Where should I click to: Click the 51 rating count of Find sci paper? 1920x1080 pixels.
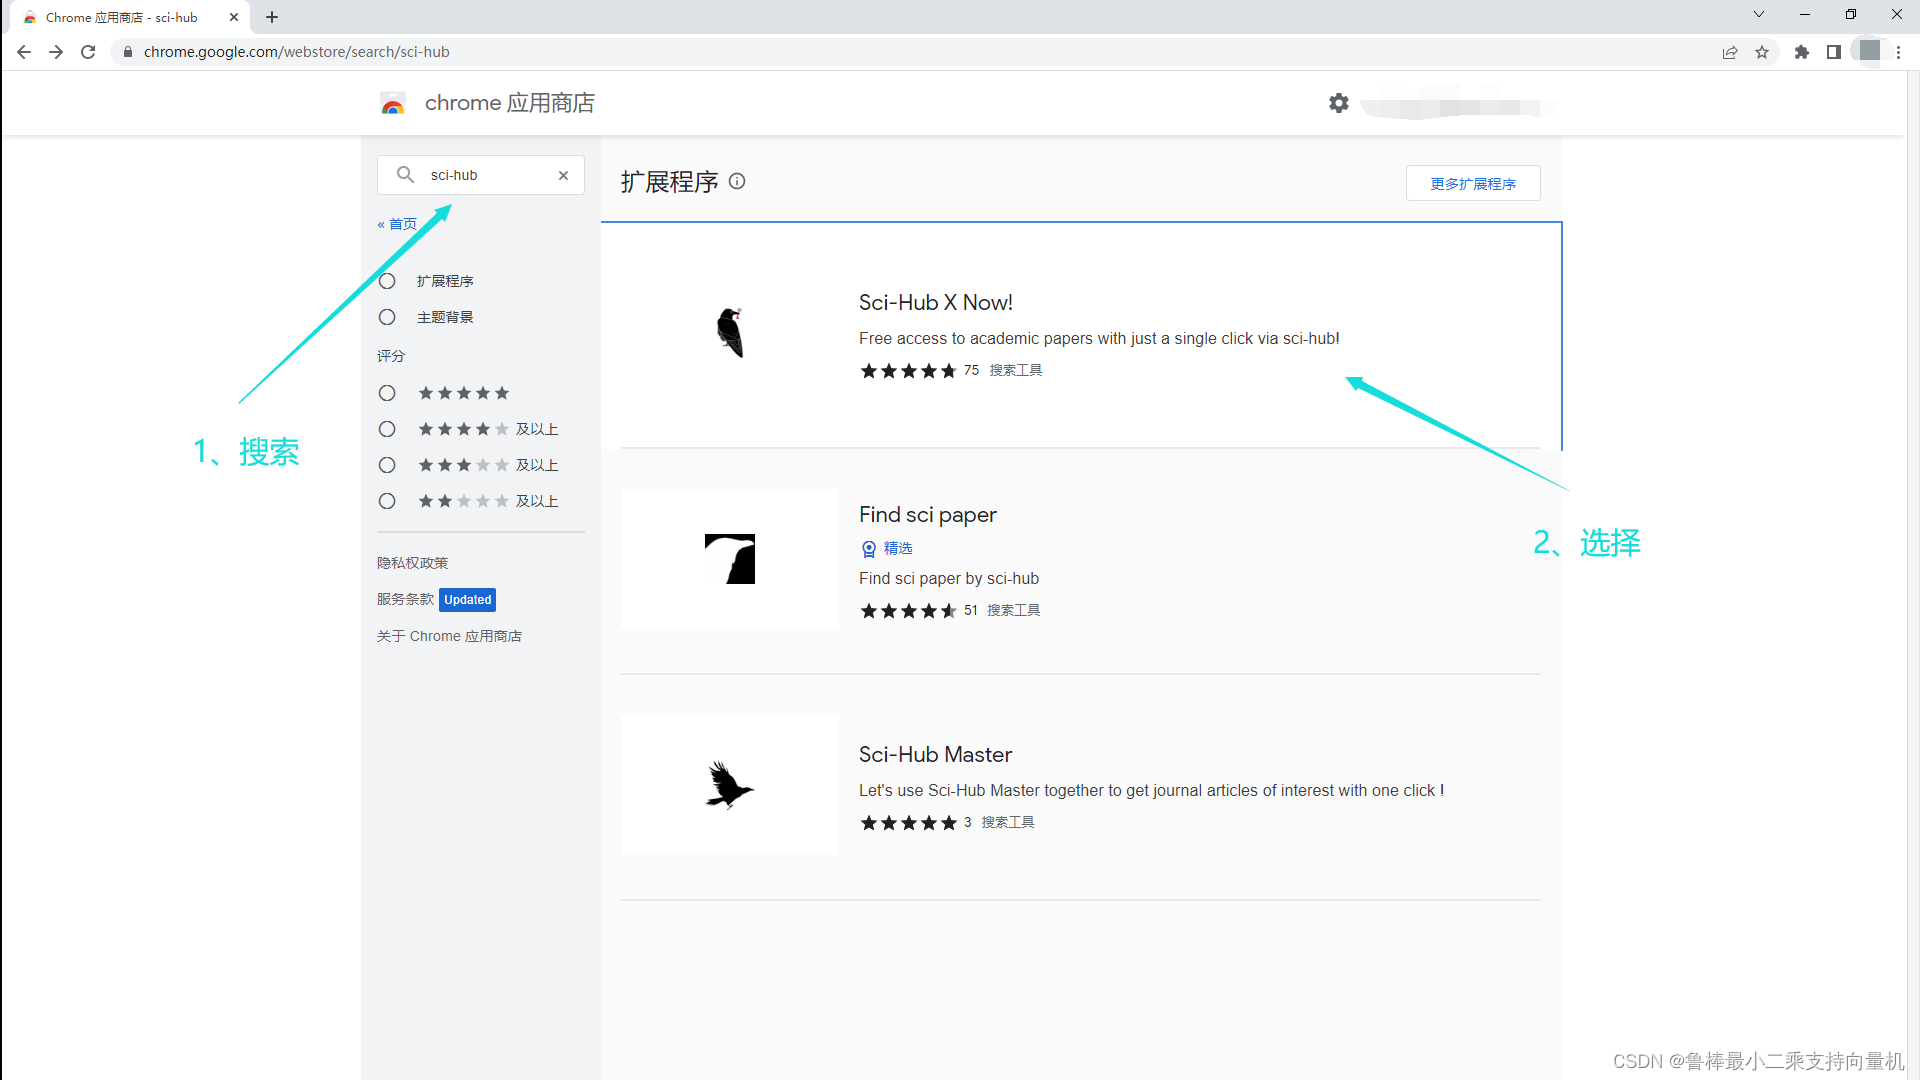971,610
